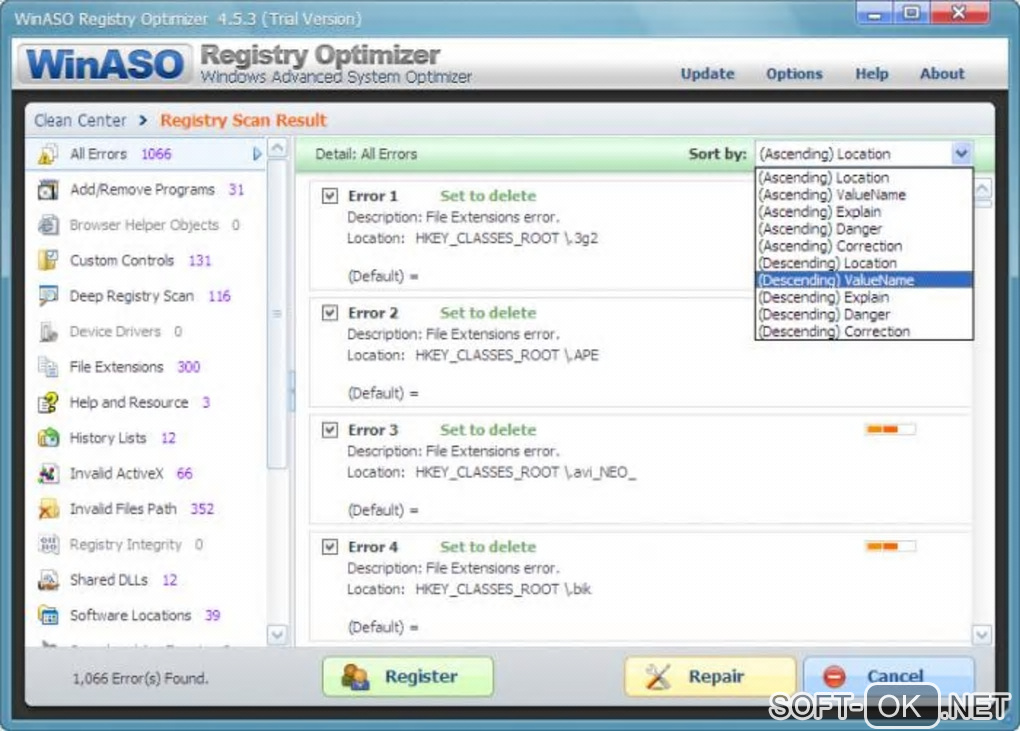Viewport: 1020px width, 731px height.
Task: Select (Descending) Danger sort option
Action: tap(864, 314)
